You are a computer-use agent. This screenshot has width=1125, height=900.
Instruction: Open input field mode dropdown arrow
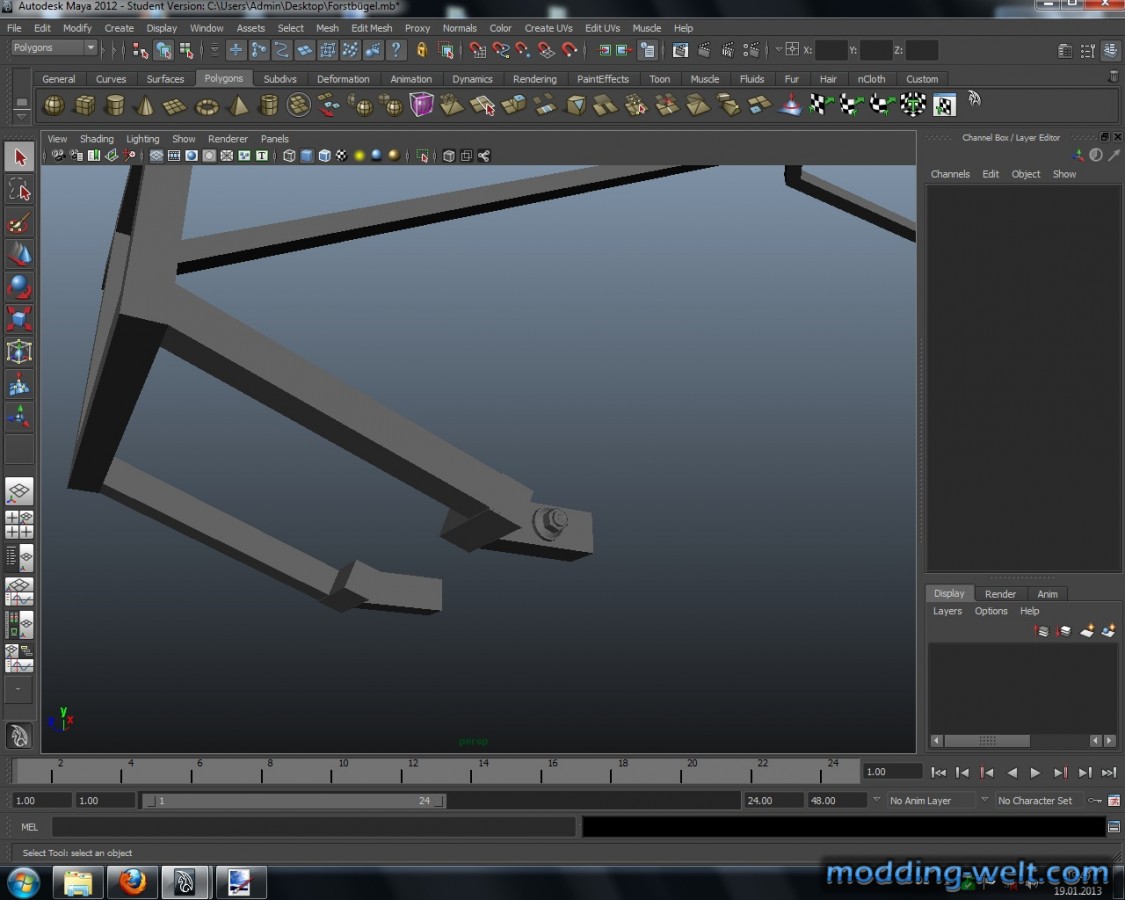[778, 50]
